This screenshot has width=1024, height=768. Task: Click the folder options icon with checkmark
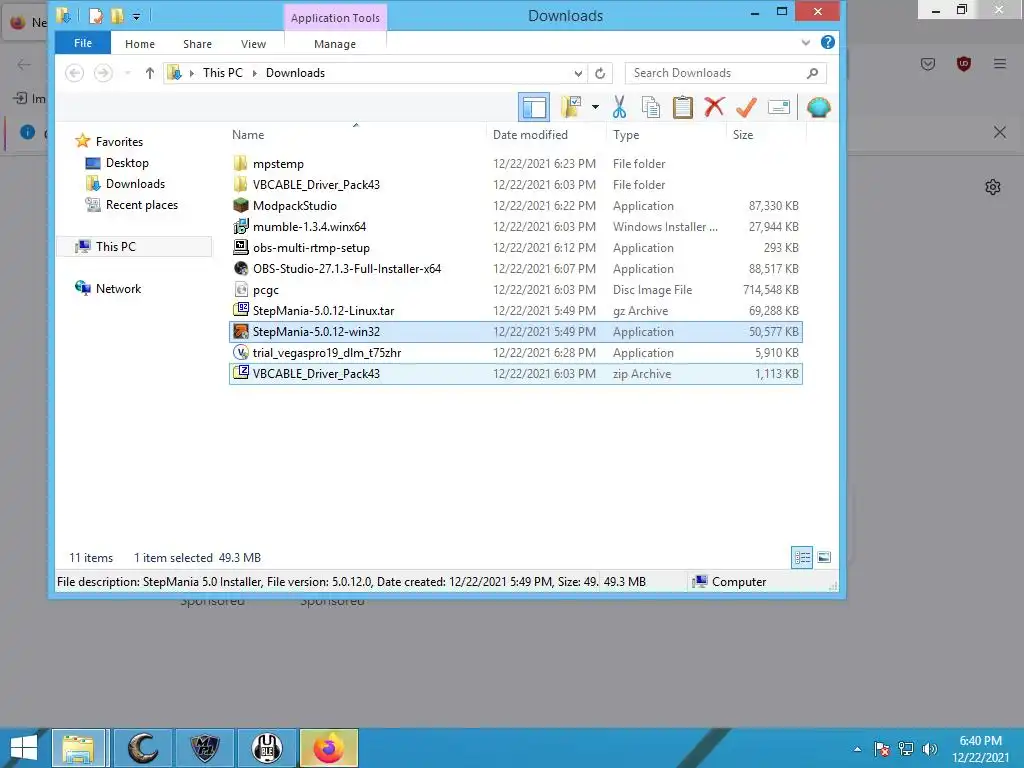point(571,107)
